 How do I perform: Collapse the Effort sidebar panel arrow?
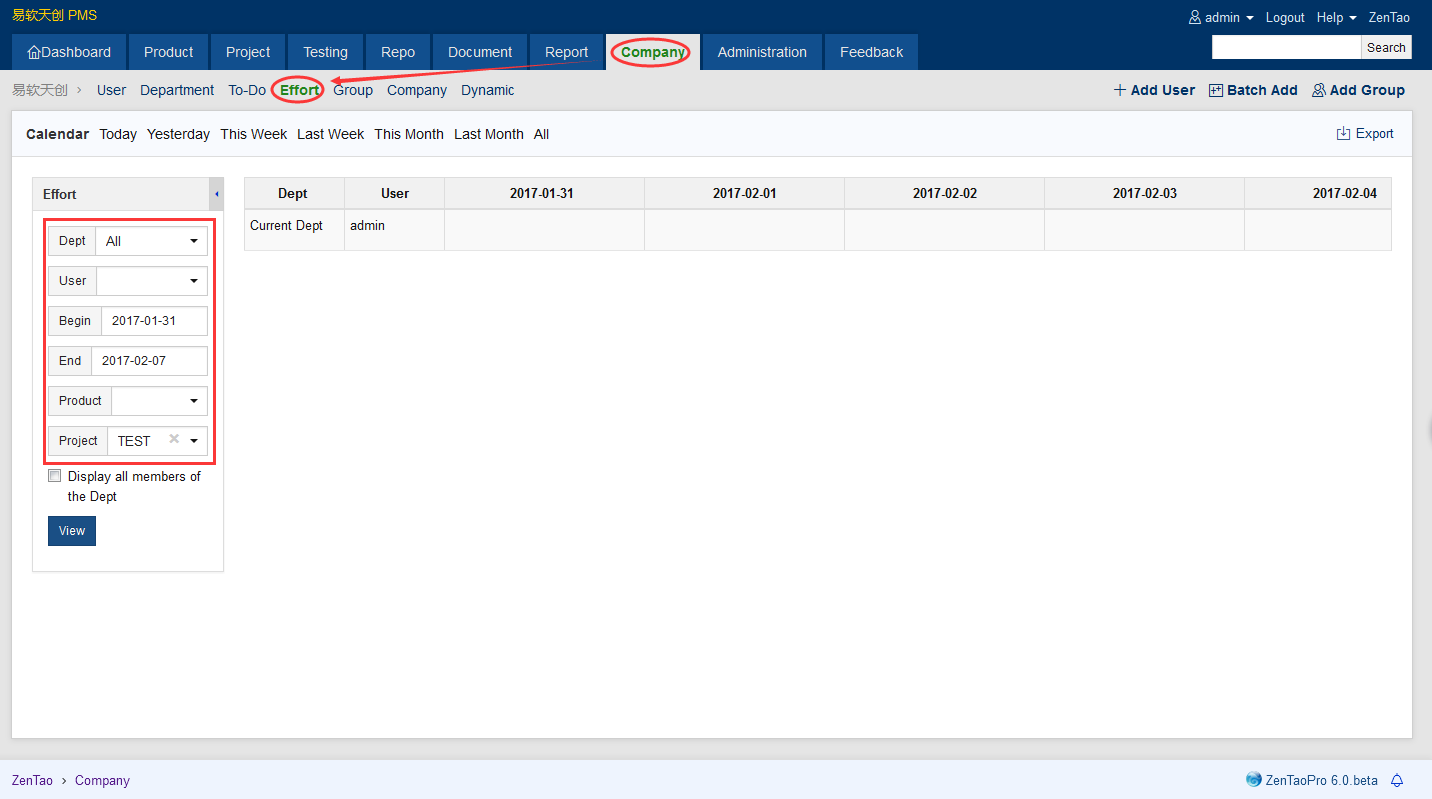[x=216, y=194]
